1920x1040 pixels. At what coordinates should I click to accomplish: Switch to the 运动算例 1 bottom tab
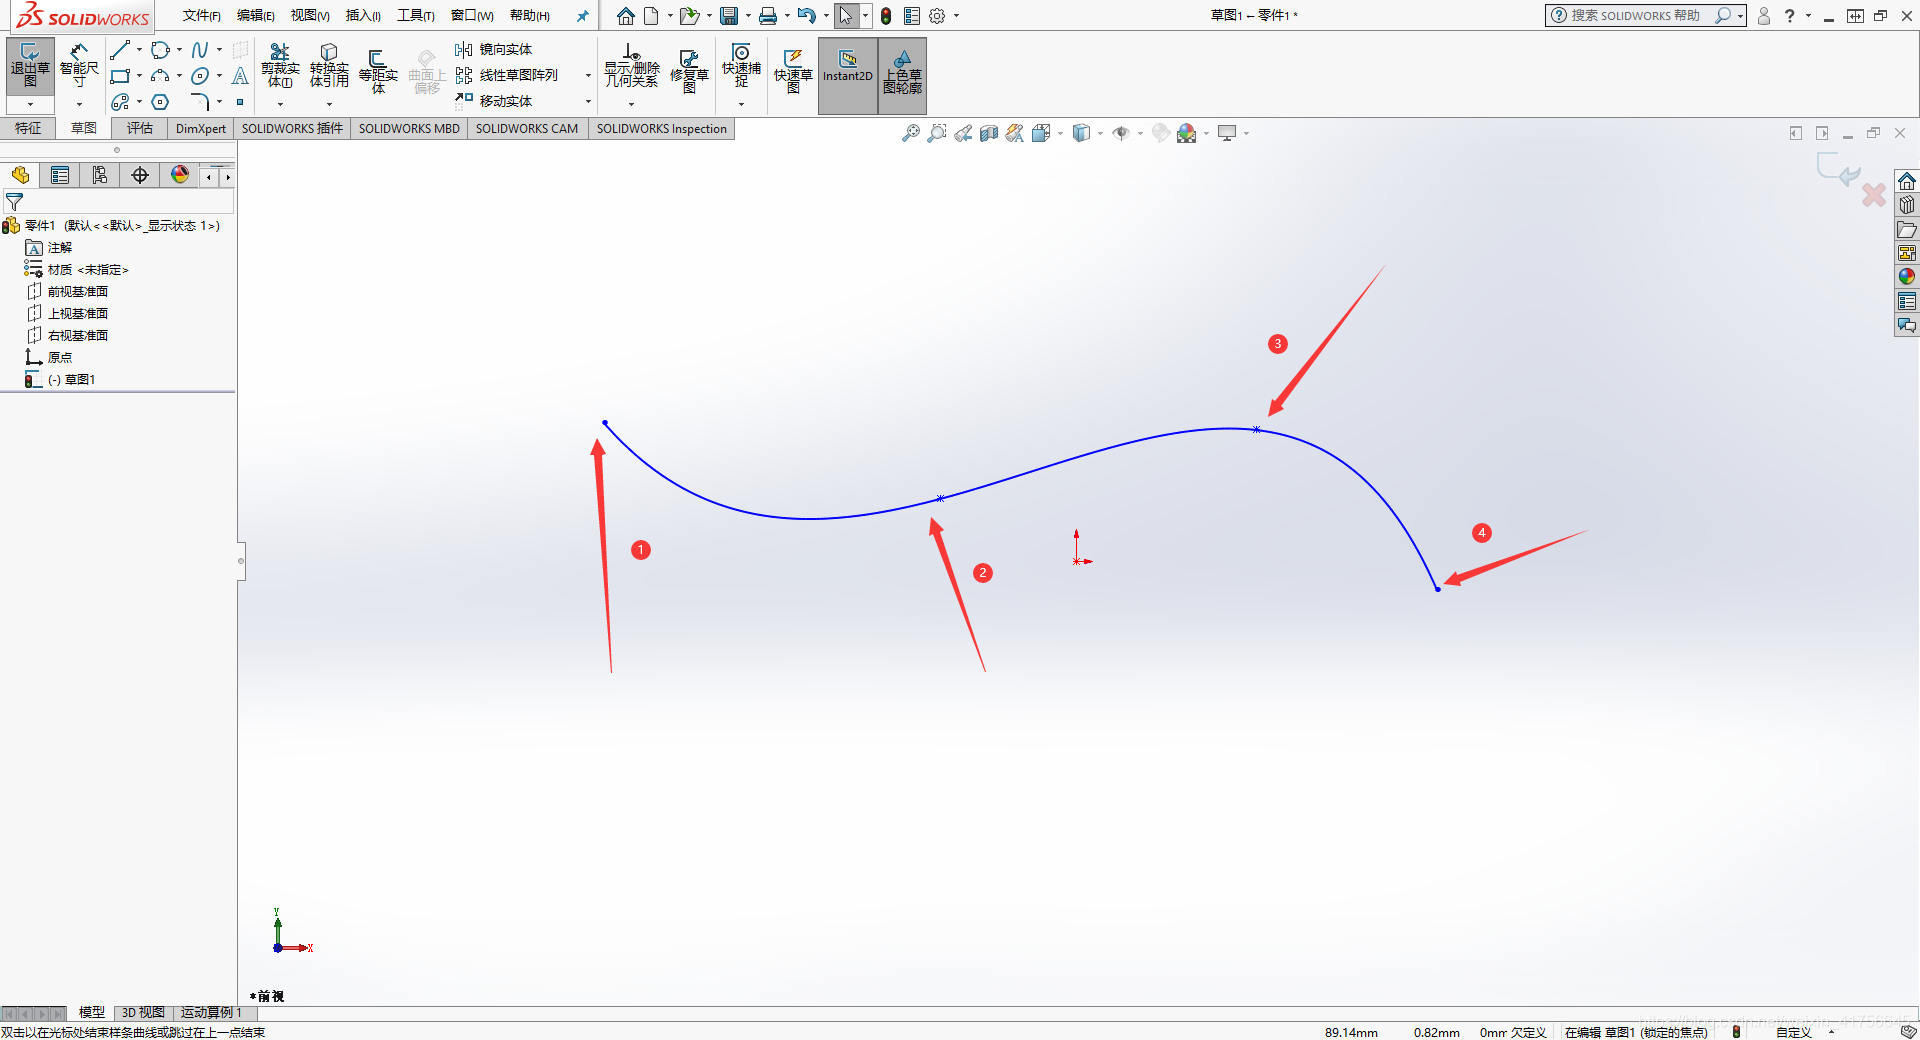click(211, 1013)
